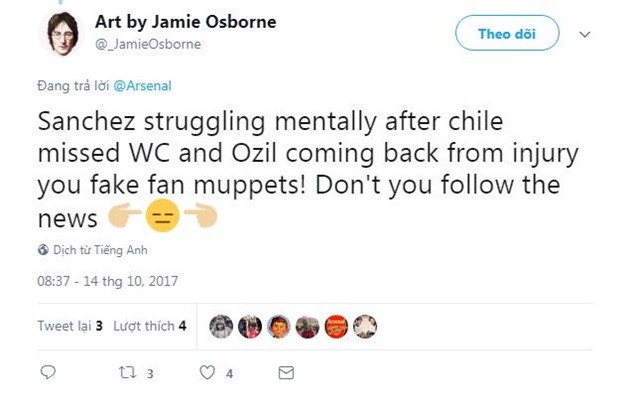Show the list of Tweet lại 3 retweets

point(70,326)
